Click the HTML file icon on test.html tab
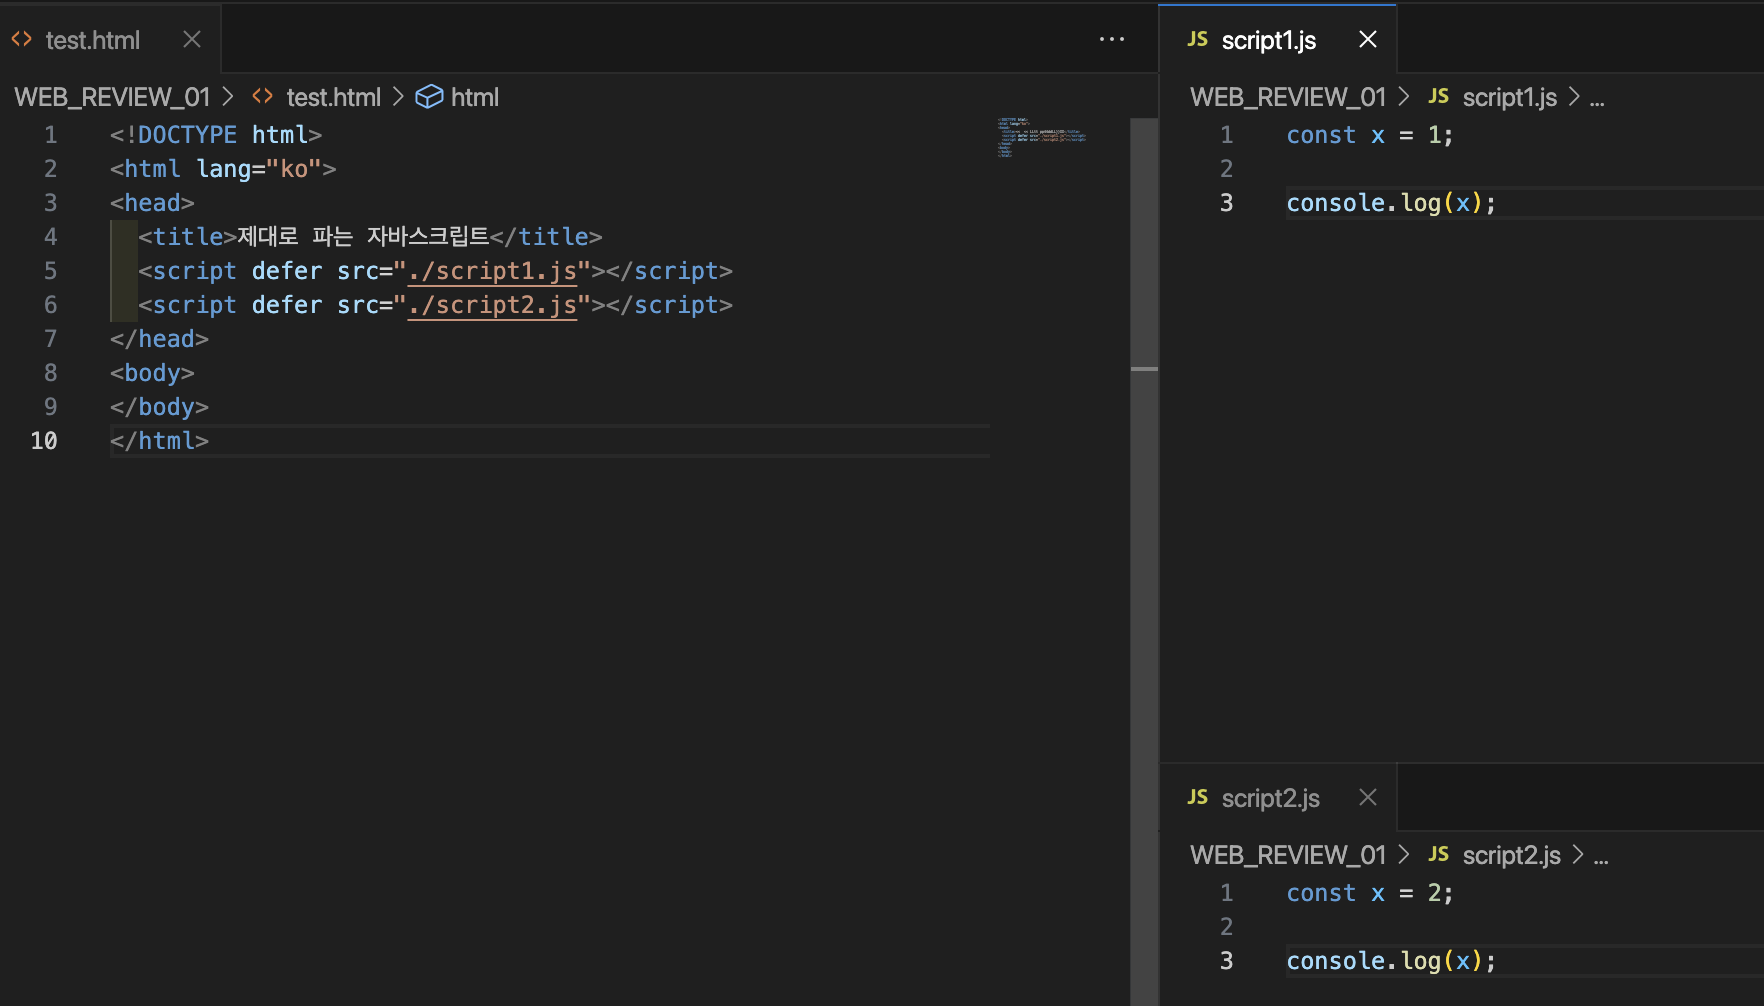Screen dimensions: 1764x1006 pos(22,40)
